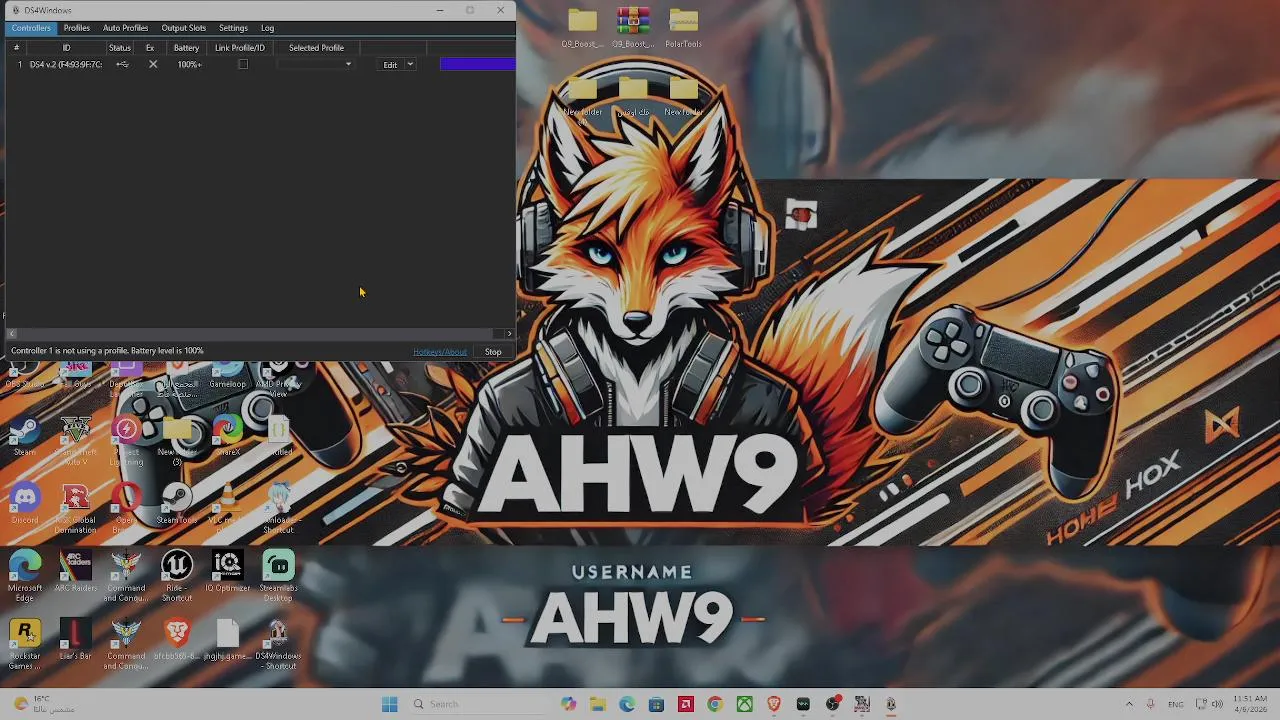Click the status bar controller message
Image resolution: width=1280 pixels, height=720 pixels.
tap(107, 351)
